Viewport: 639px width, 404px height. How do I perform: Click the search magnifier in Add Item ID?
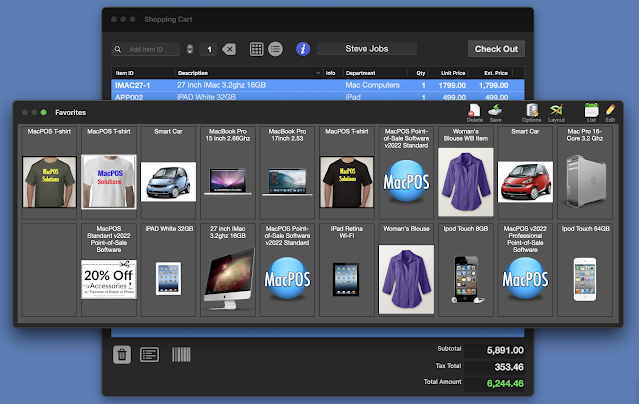(118, 49)
